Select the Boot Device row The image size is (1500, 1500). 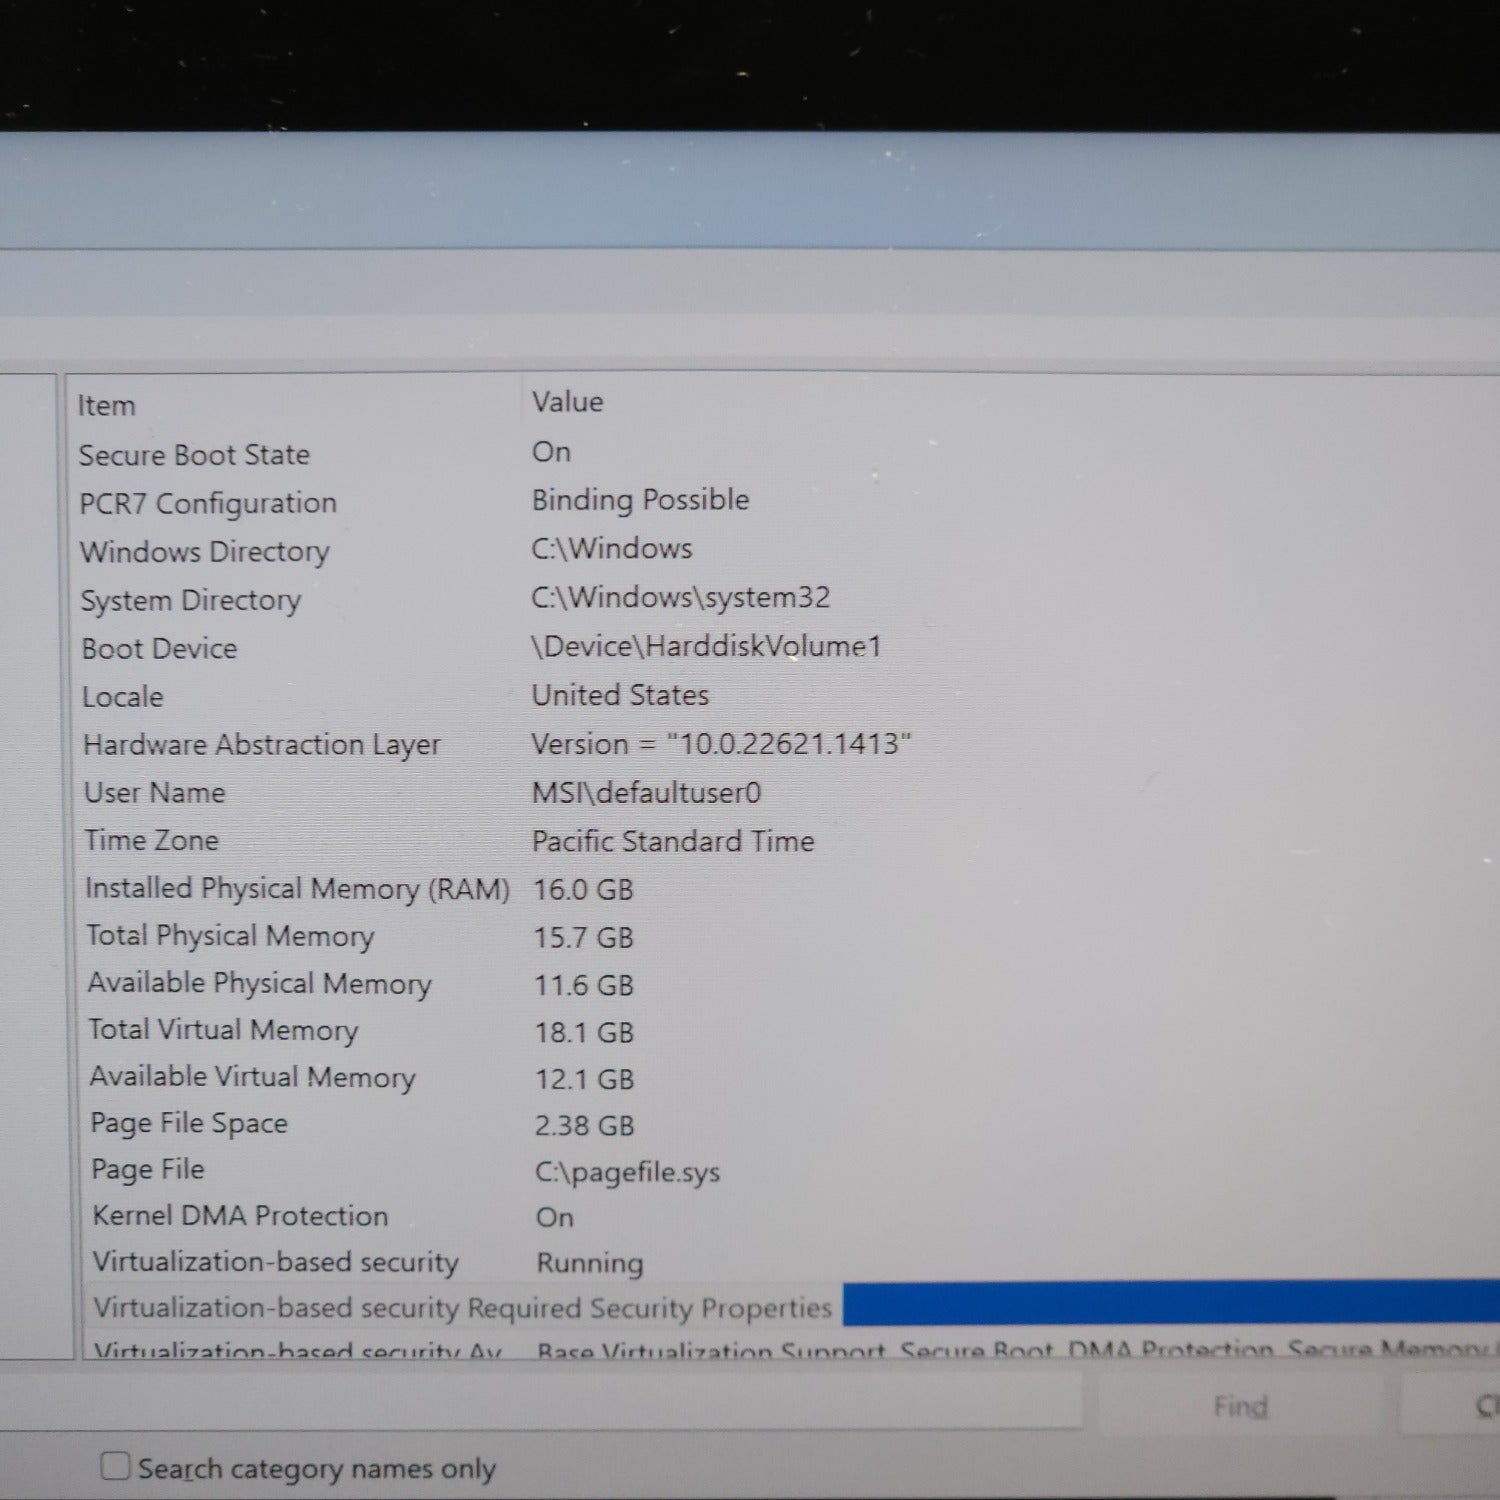pyautogui.click(x=160, y=649)
